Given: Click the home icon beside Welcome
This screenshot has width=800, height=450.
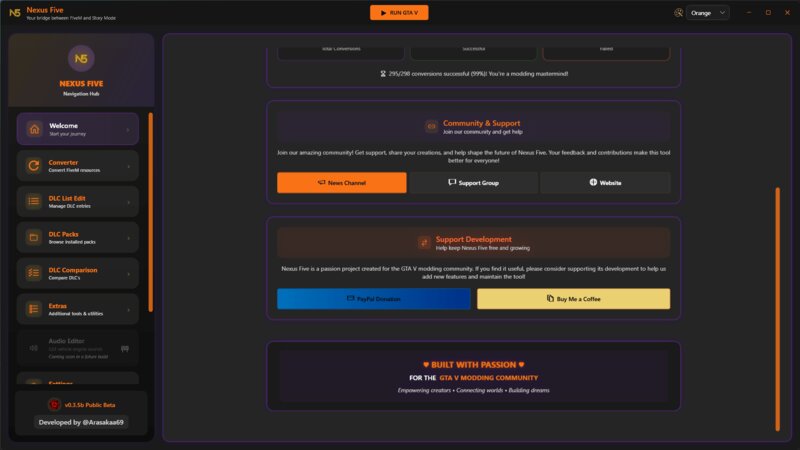Looking at the screenshot, I should point(34,129).
